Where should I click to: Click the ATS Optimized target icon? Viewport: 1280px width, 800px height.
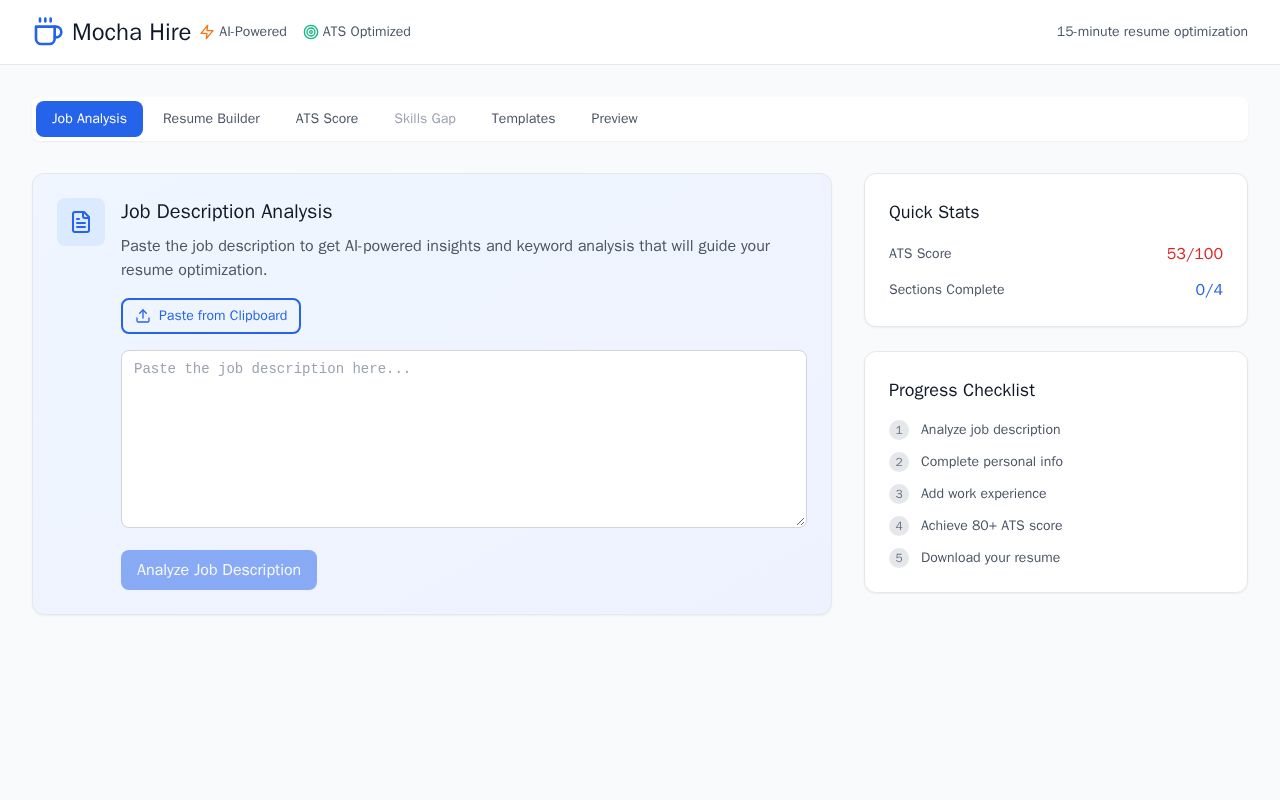click(311, 32)
